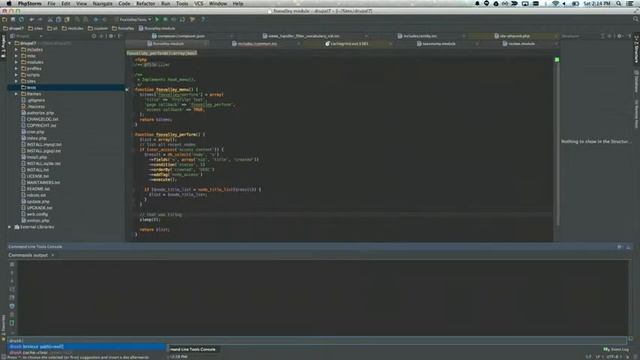Open macOS Spotlight search
Viewport: 640px width, 360px height.
point(619,4)
